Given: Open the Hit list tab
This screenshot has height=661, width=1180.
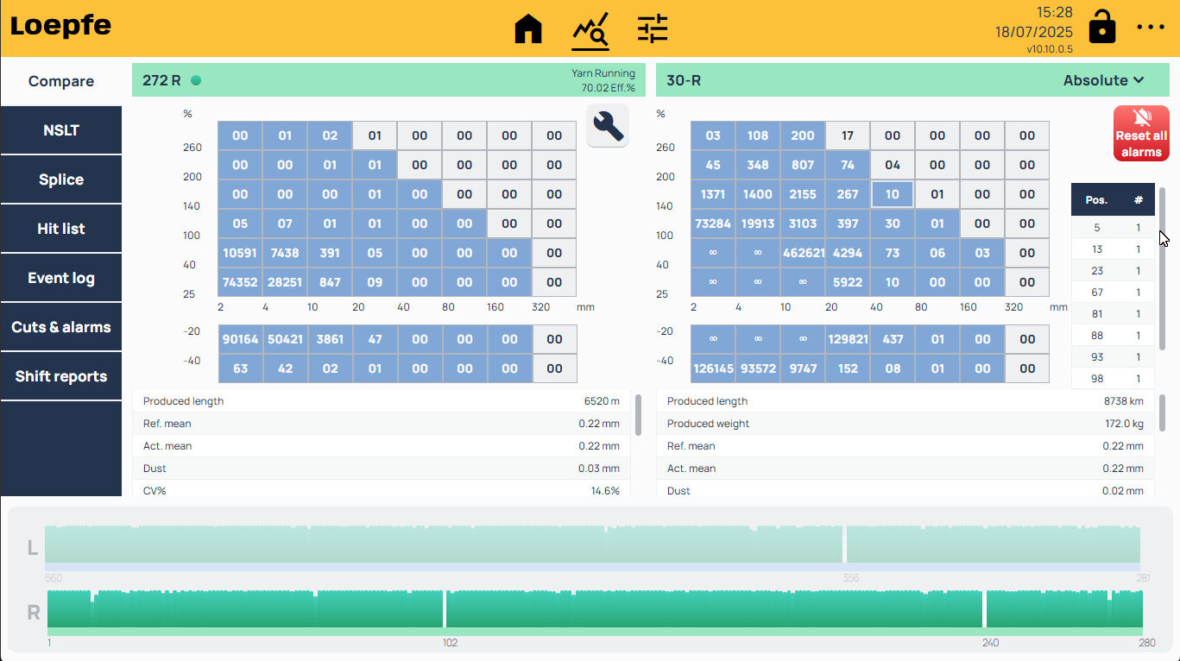Looking at the screenshot, I should point(61,229).
